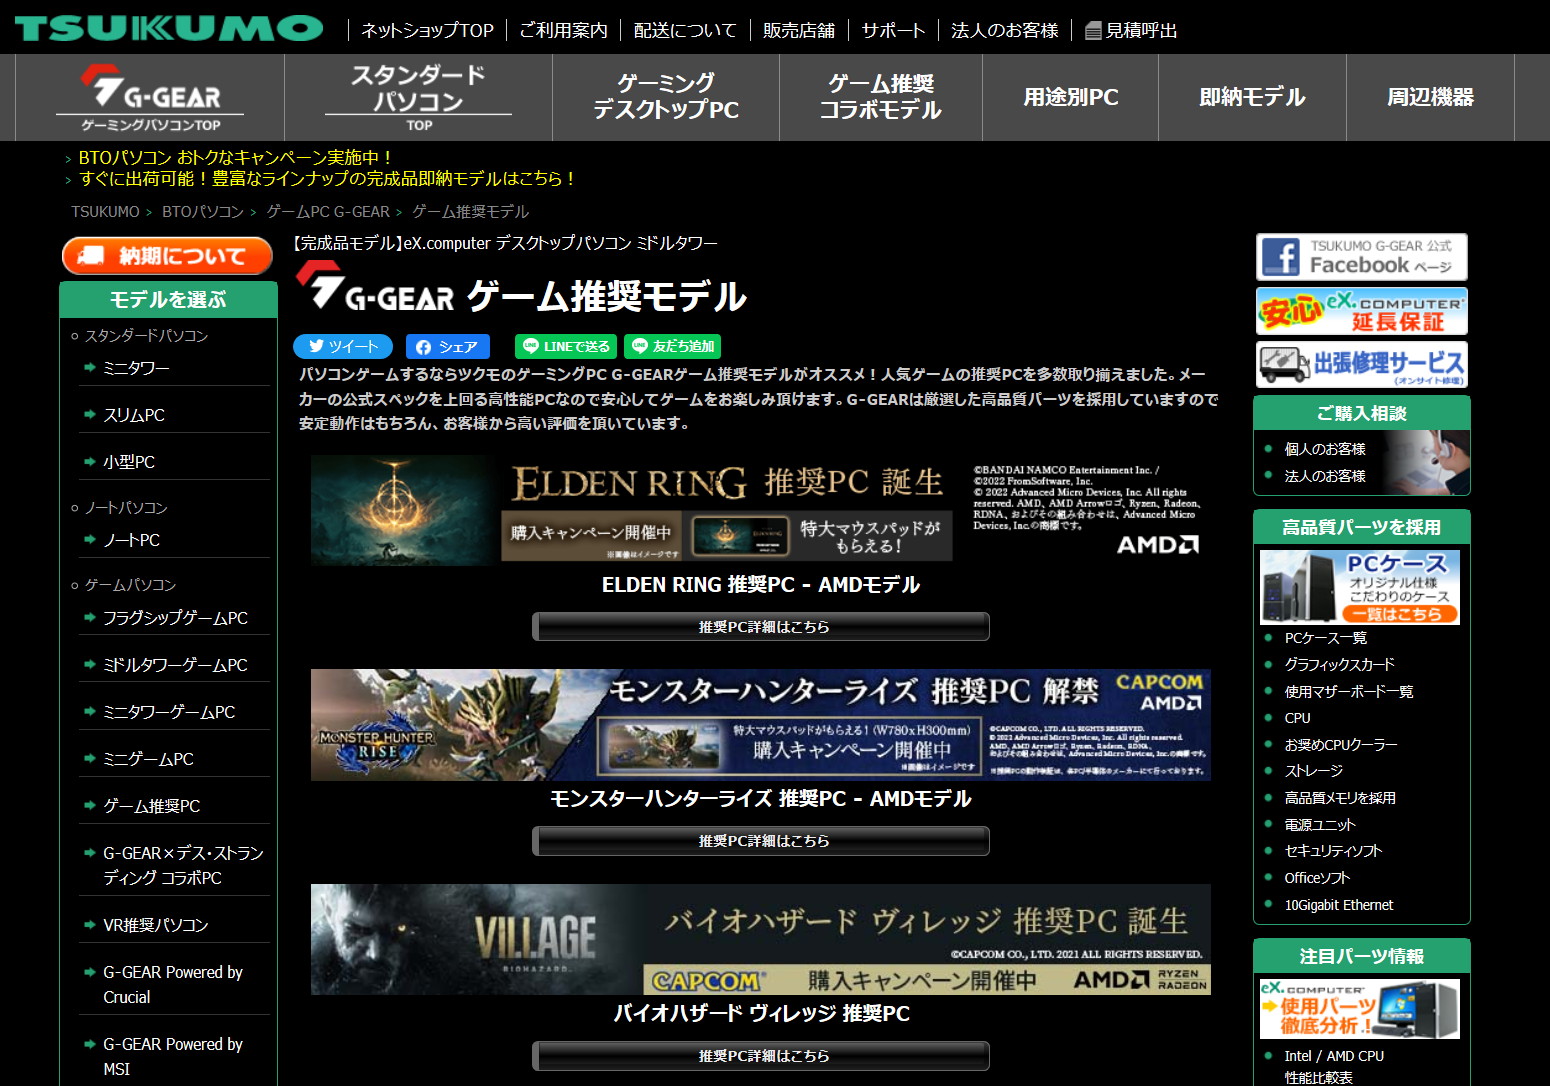1550x1086 pixels.
Task: Open the BTOパソコン キャンペーン yellow link
Action: (236, 158)
